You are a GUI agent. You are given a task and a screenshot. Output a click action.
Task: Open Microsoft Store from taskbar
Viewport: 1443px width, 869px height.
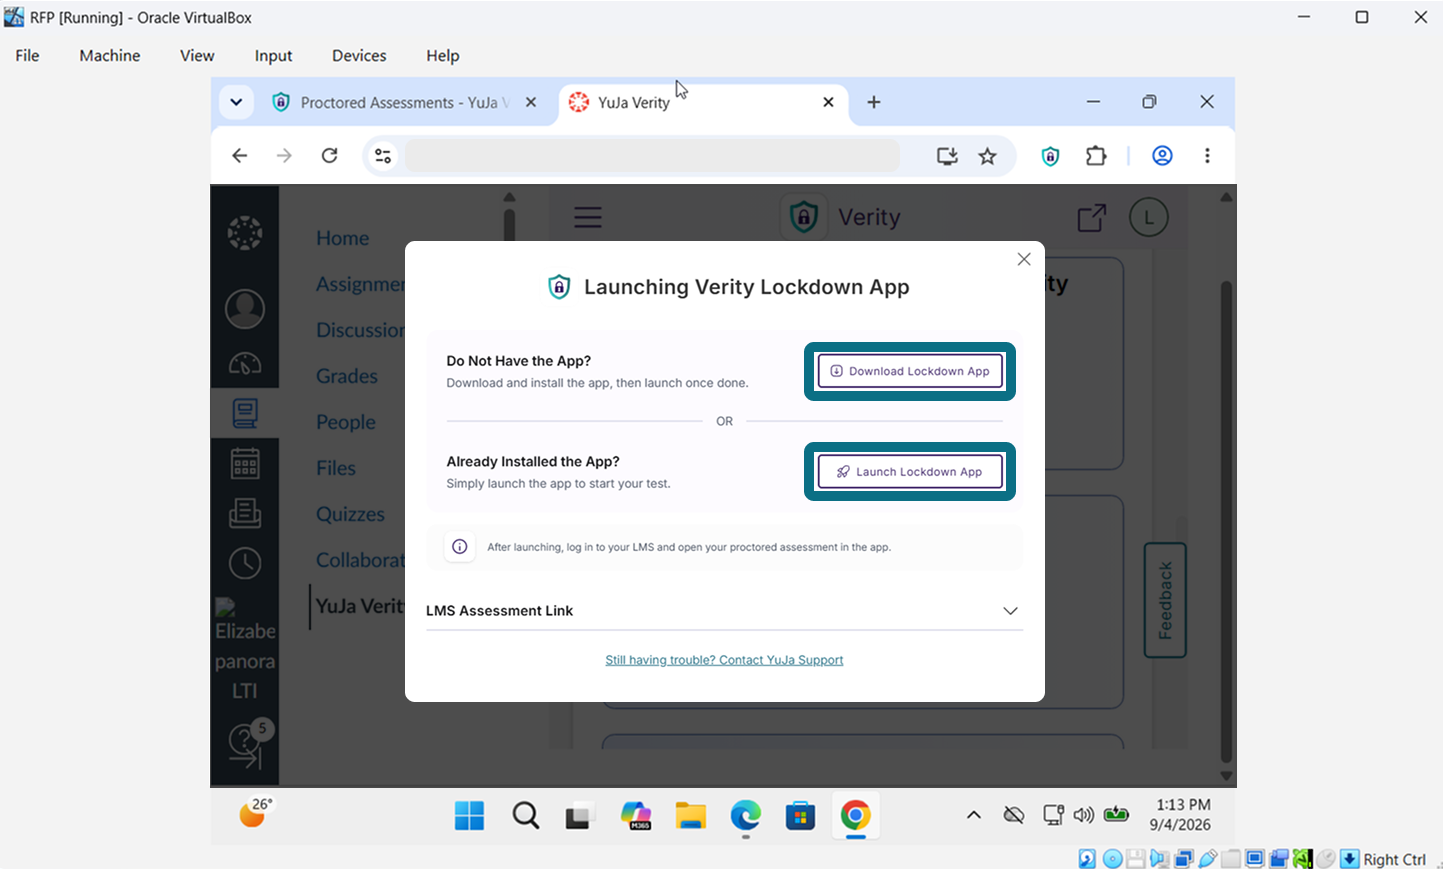point(800,816)
